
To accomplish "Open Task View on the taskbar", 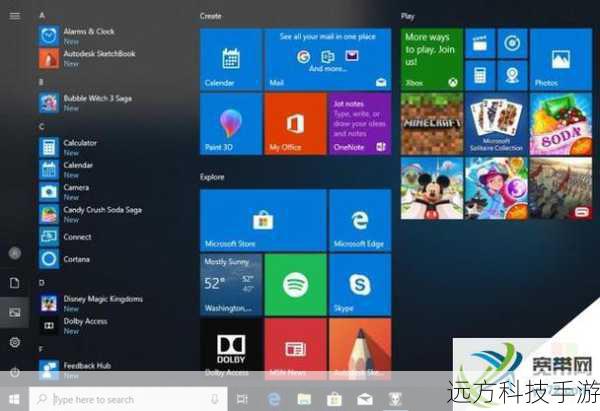I will [x=242, y=400].
